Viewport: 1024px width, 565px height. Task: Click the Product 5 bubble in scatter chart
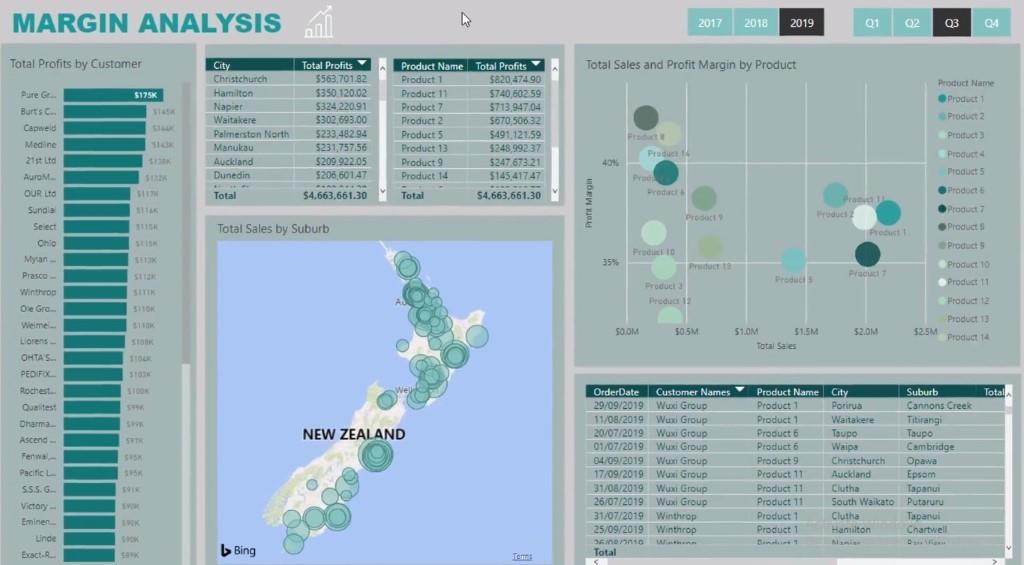click(x=793, y=261)
